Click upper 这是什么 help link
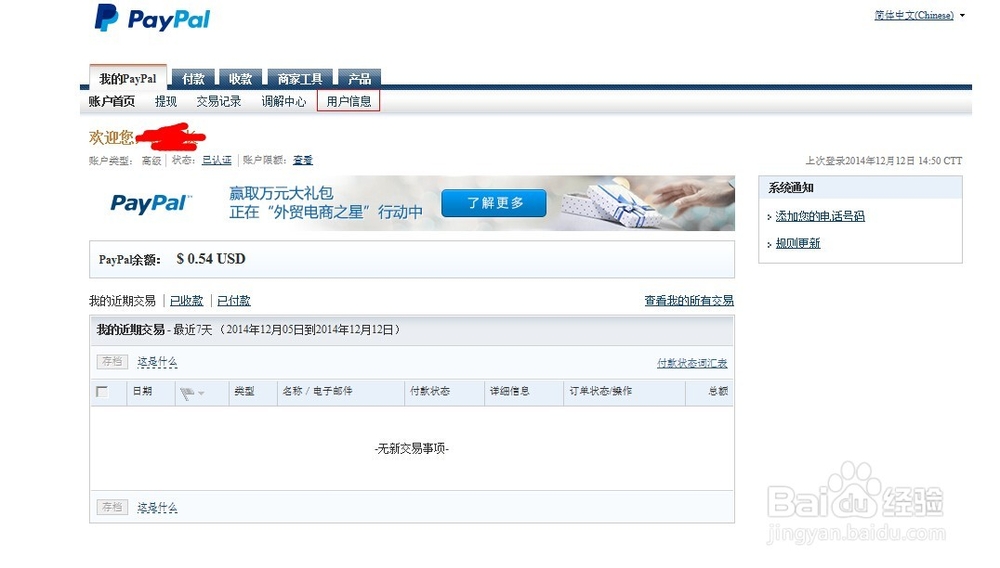 [157, 362]
